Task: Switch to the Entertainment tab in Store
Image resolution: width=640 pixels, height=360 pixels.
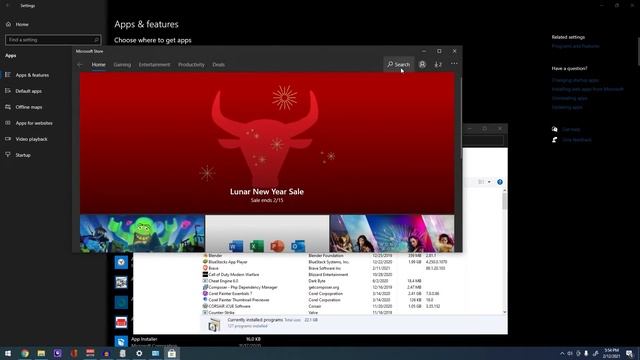Action: point(154,64)
